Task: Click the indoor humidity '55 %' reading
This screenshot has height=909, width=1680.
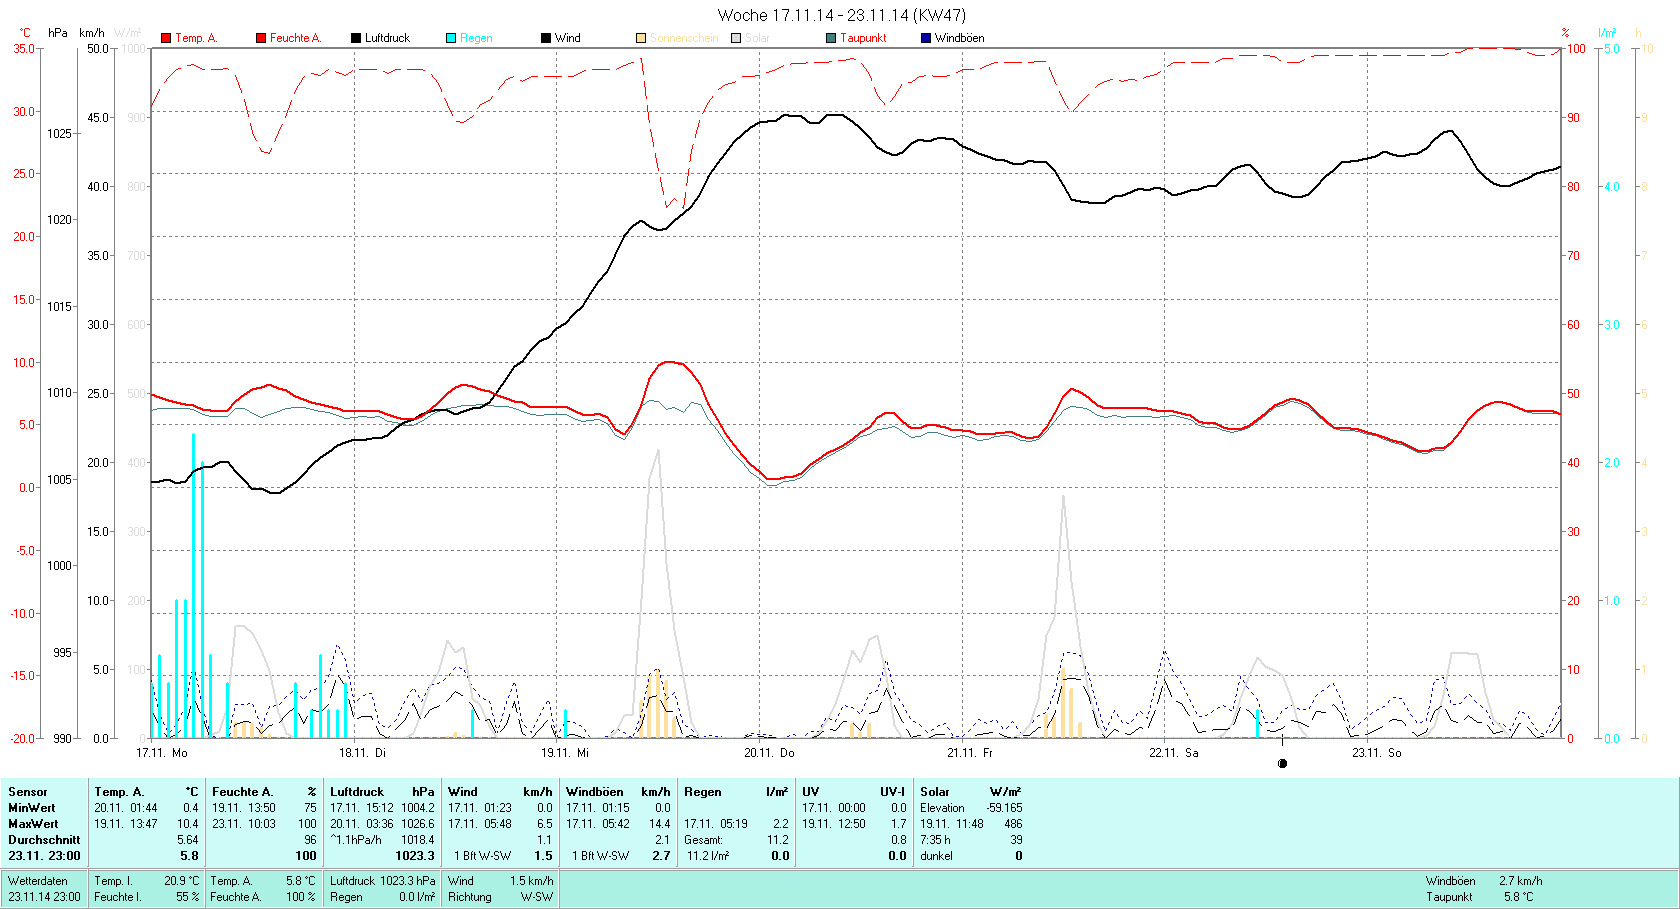Action: [188, 897]
